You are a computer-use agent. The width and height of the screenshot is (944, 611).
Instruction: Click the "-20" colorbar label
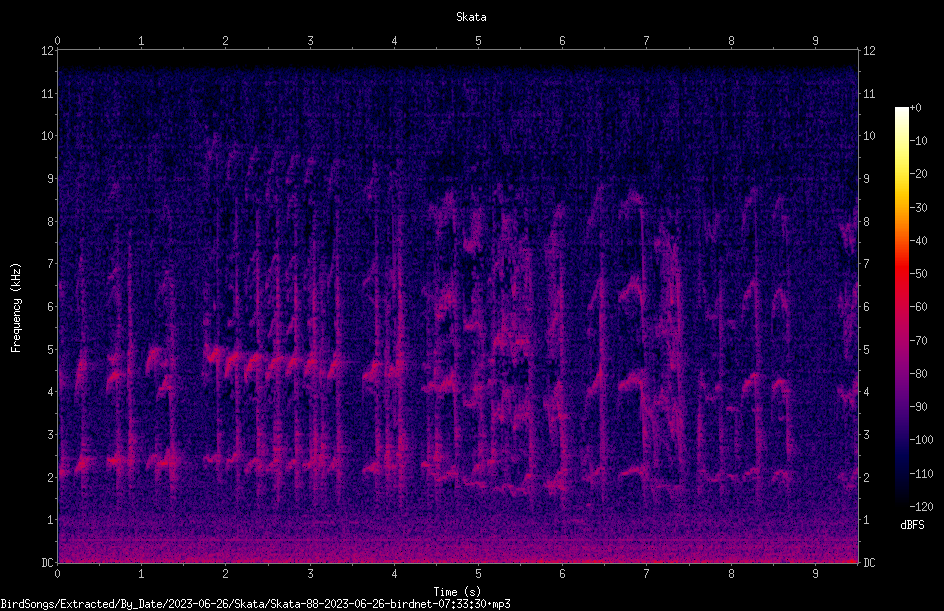(x=919, y=174)
